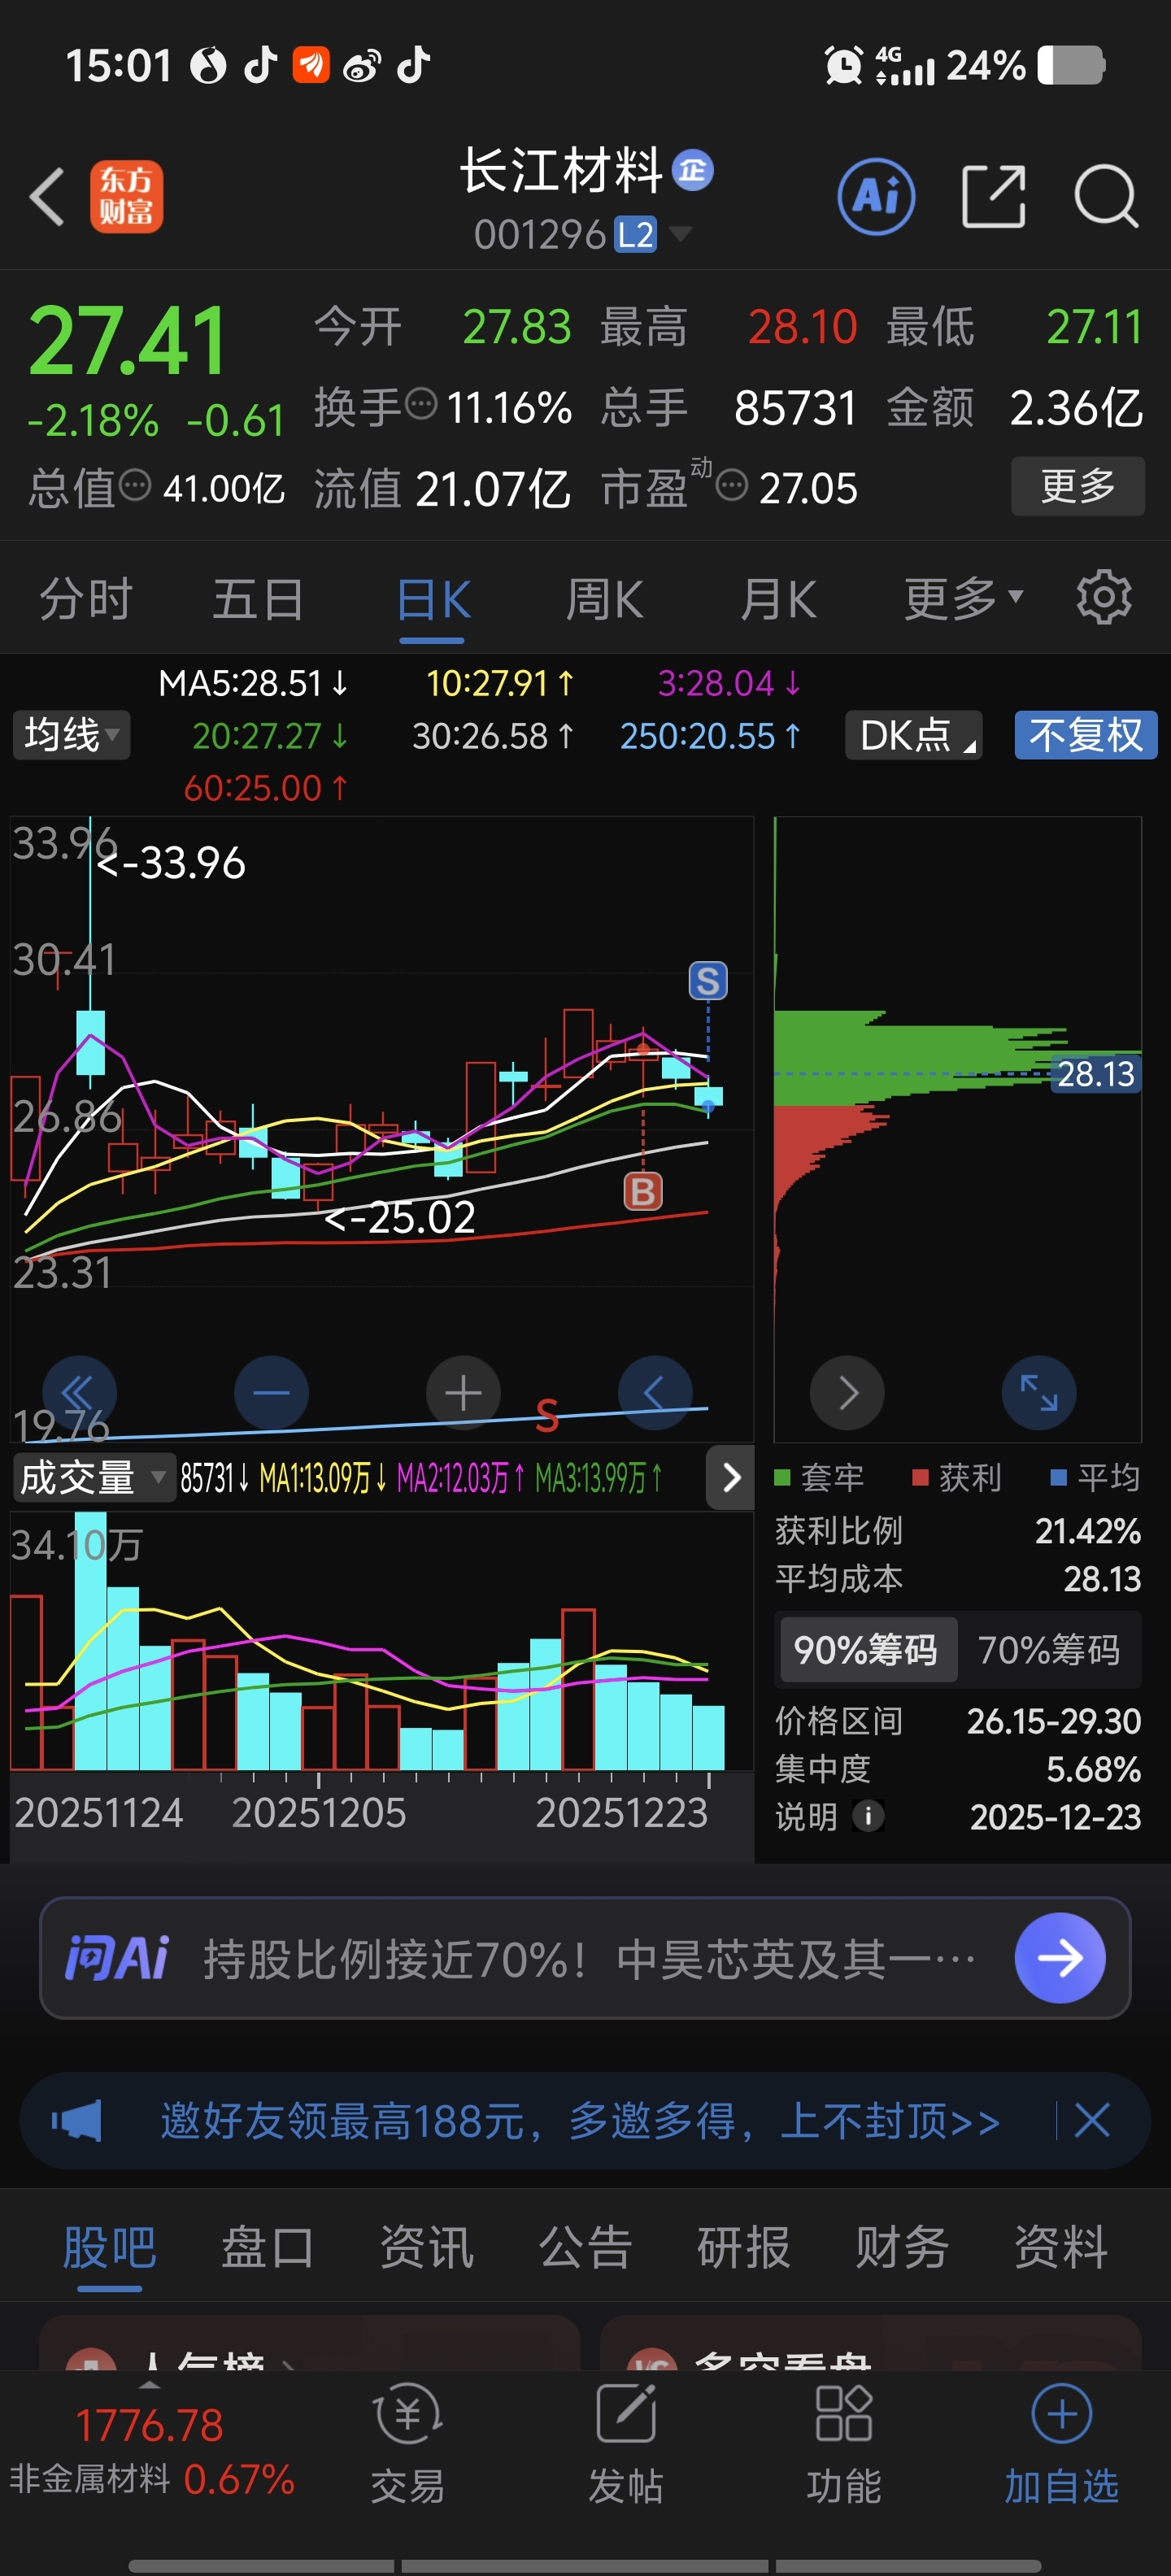This screenshot has width=1171, height=2576.
Task: Expand chip distribution to fullscreen
Action: click(1039, 1392)
